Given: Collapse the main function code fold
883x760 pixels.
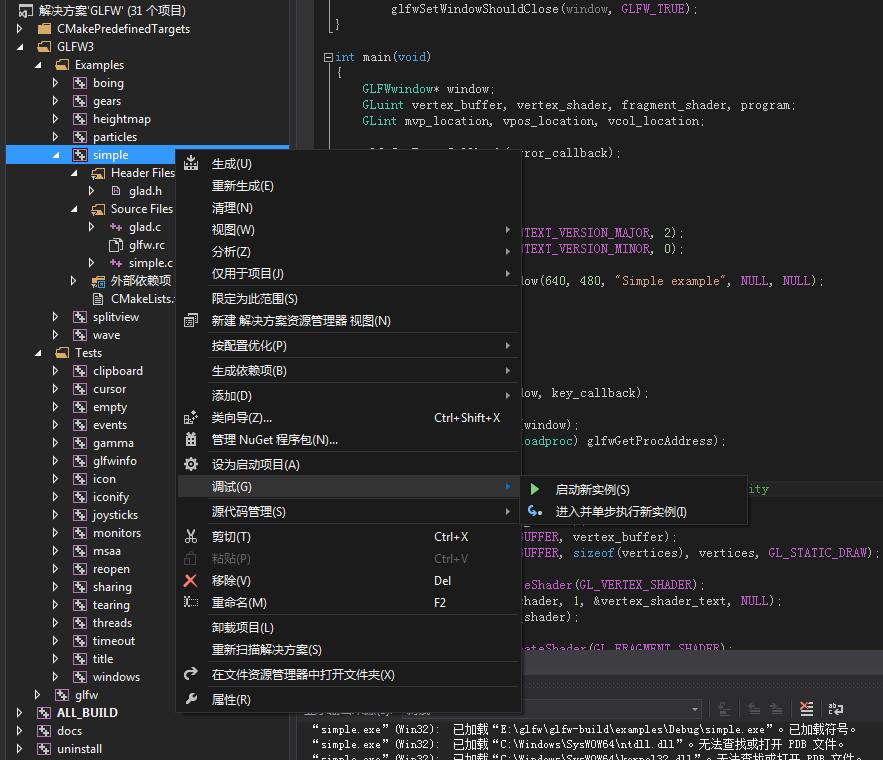Looking at the screenshot, I should pyautogui.click(x=328, y=57).
